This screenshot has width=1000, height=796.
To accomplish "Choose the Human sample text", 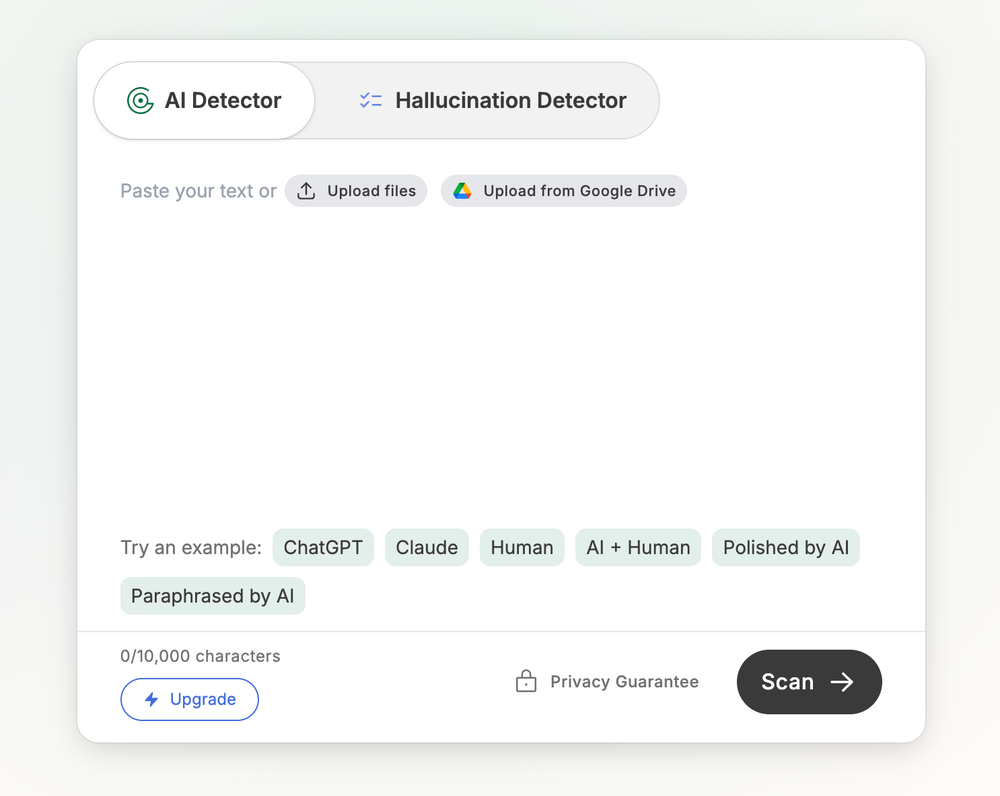I will 522,547.
